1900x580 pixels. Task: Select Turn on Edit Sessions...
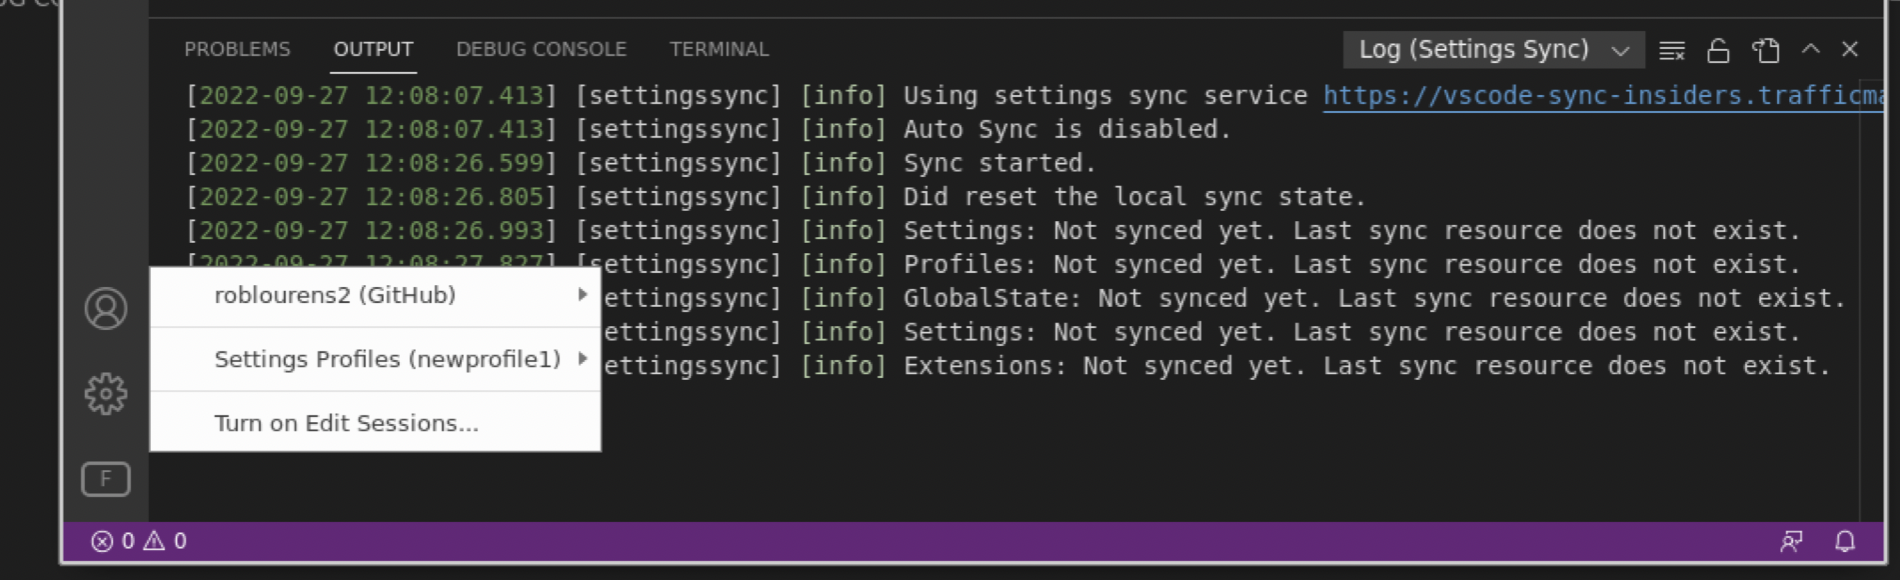(375, 423)
